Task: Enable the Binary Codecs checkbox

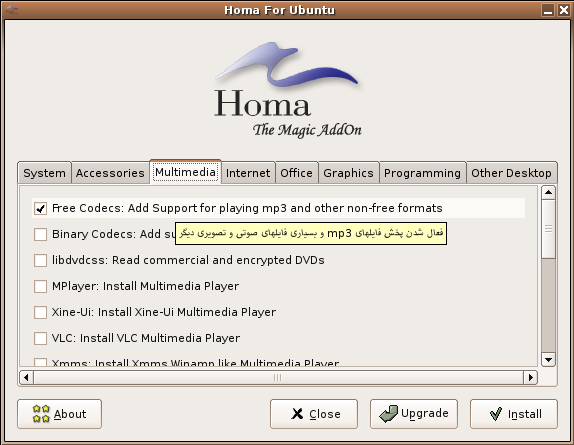Action: point(40,234)
